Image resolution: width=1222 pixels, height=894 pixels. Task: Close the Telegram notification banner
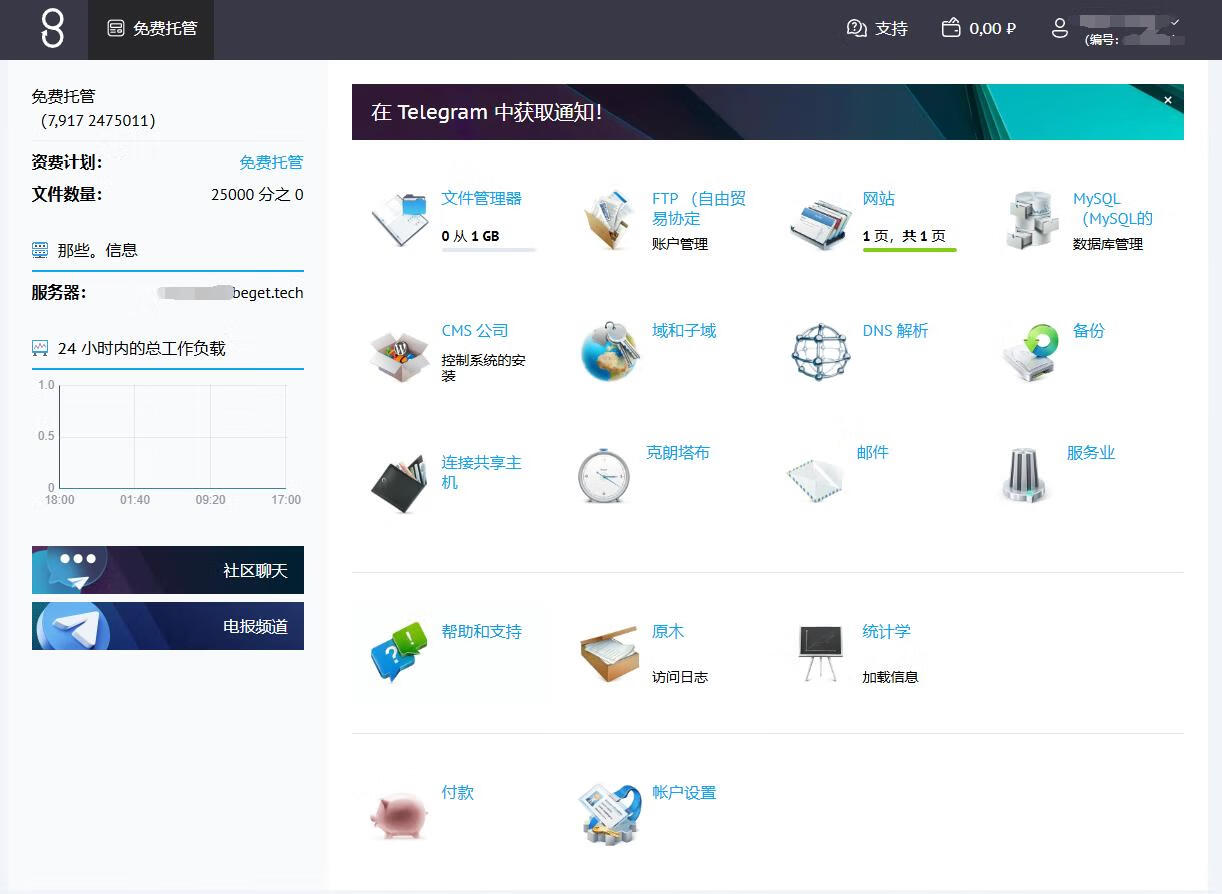point(1167,100)
